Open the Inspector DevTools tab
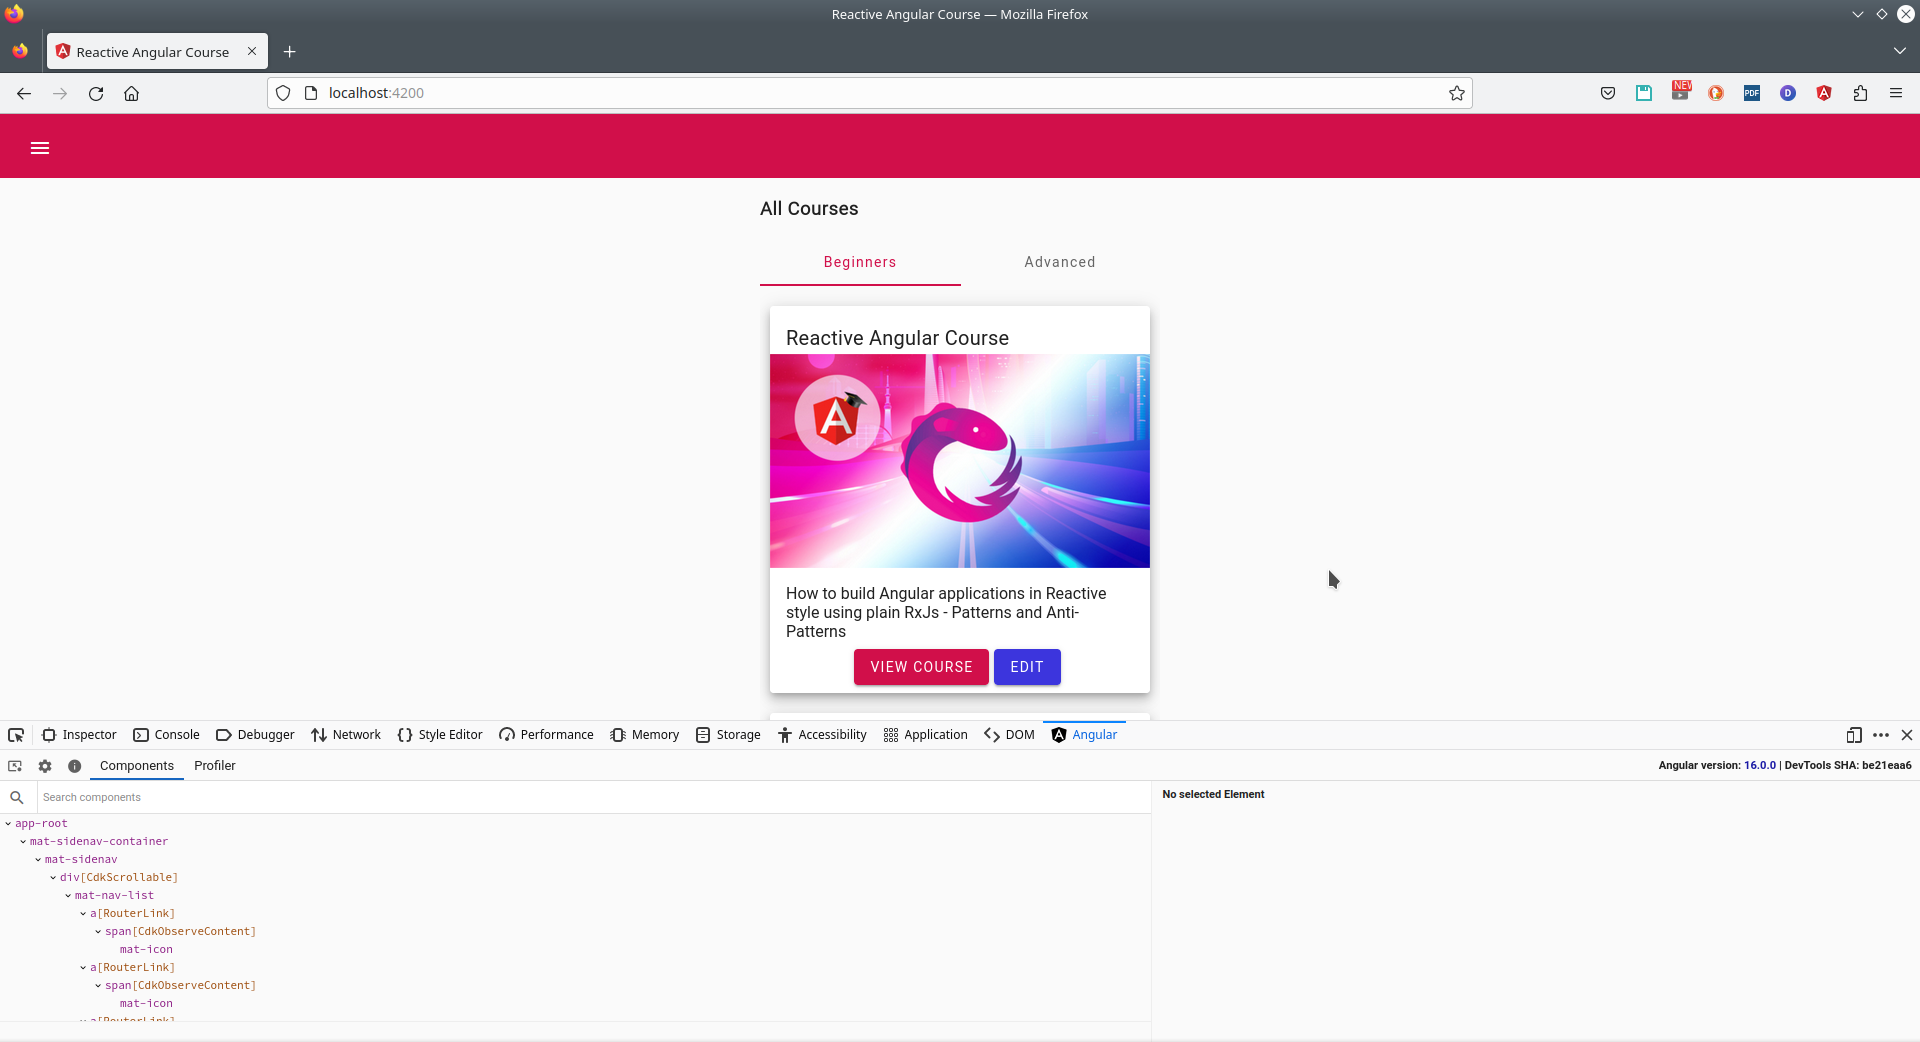The width and height of the screenshot is (1920, 1042). pyautogui.click(x=79, y=735)
